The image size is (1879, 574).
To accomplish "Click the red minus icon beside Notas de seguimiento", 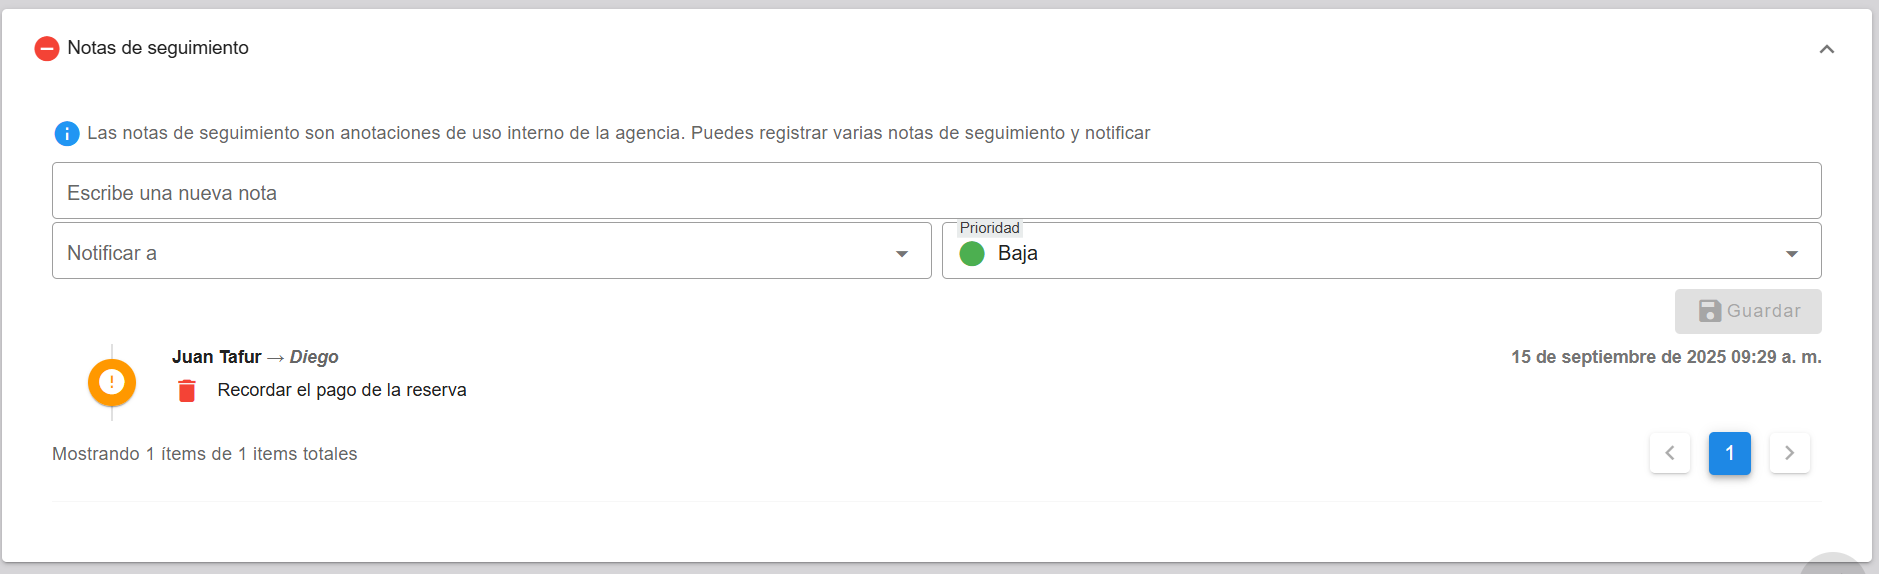I will 47,48.
